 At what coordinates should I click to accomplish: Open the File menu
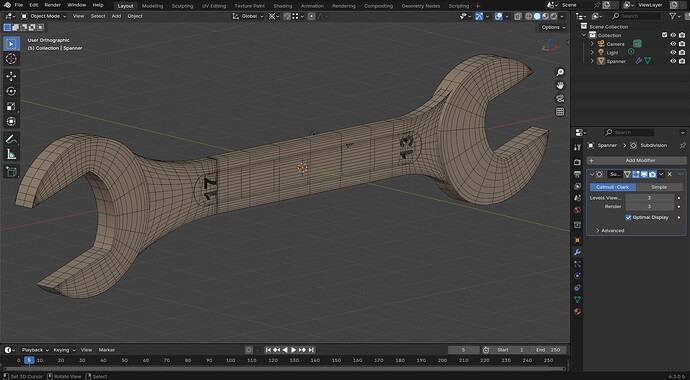(x=18, y=5)
